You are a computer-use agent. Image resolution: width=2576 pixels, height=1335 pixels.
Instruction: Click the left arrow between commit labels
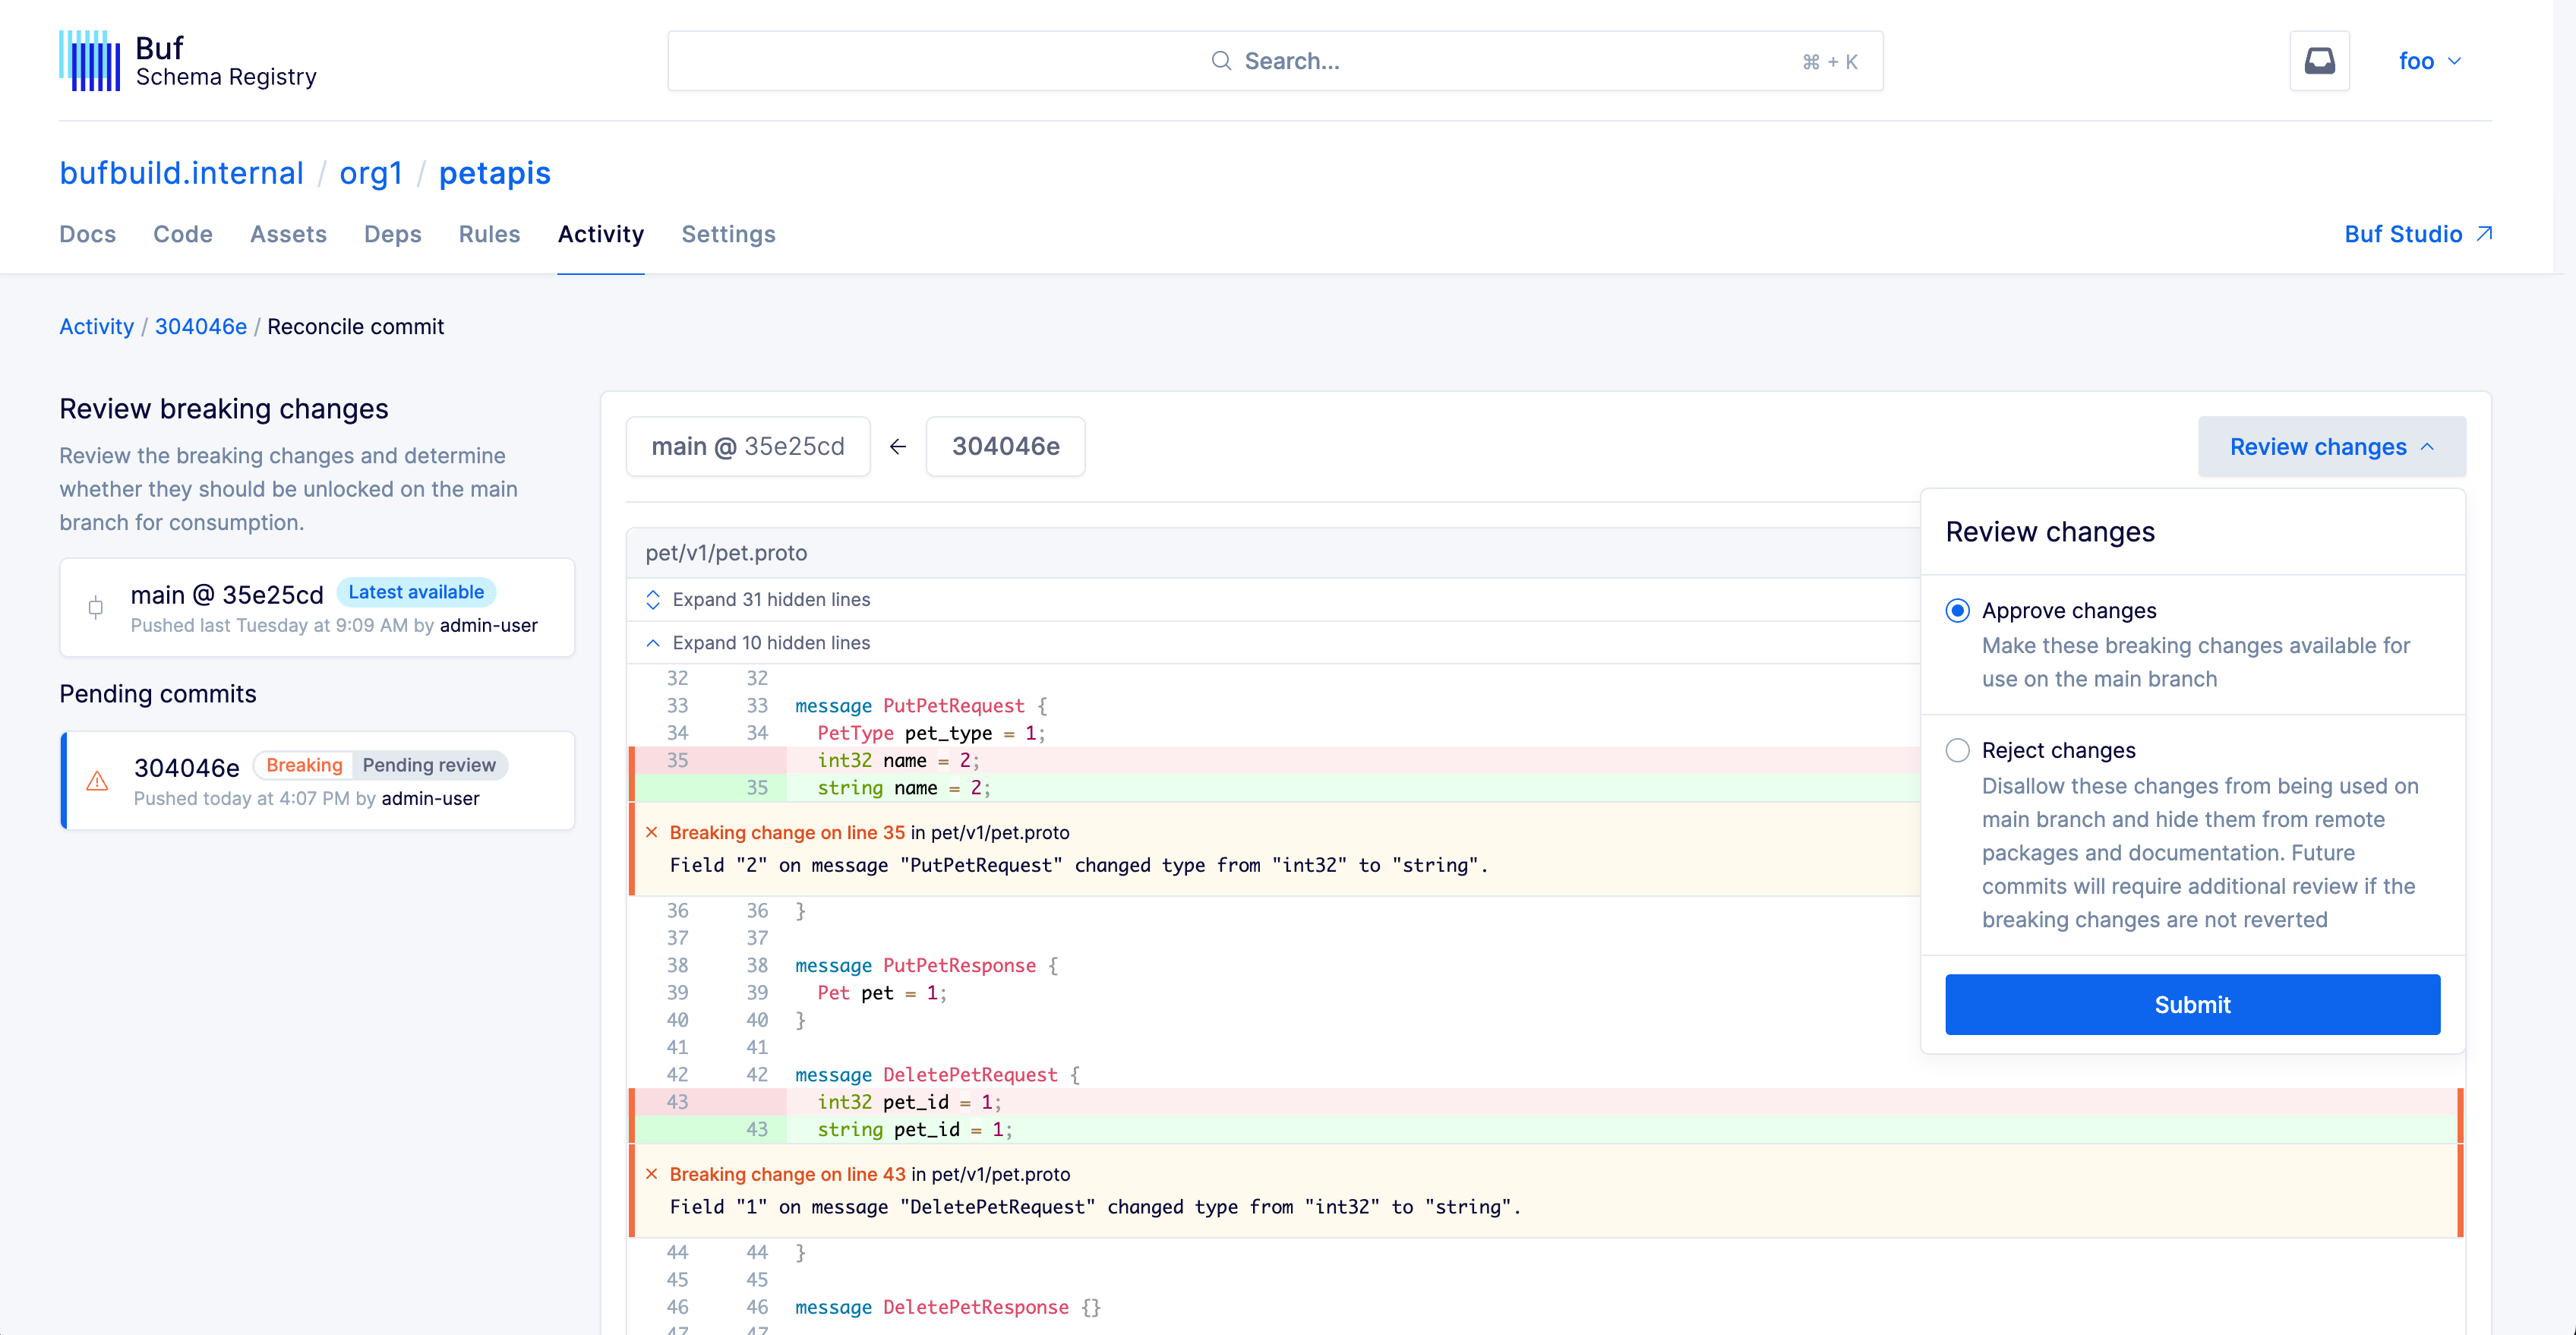tap(898, 447)
